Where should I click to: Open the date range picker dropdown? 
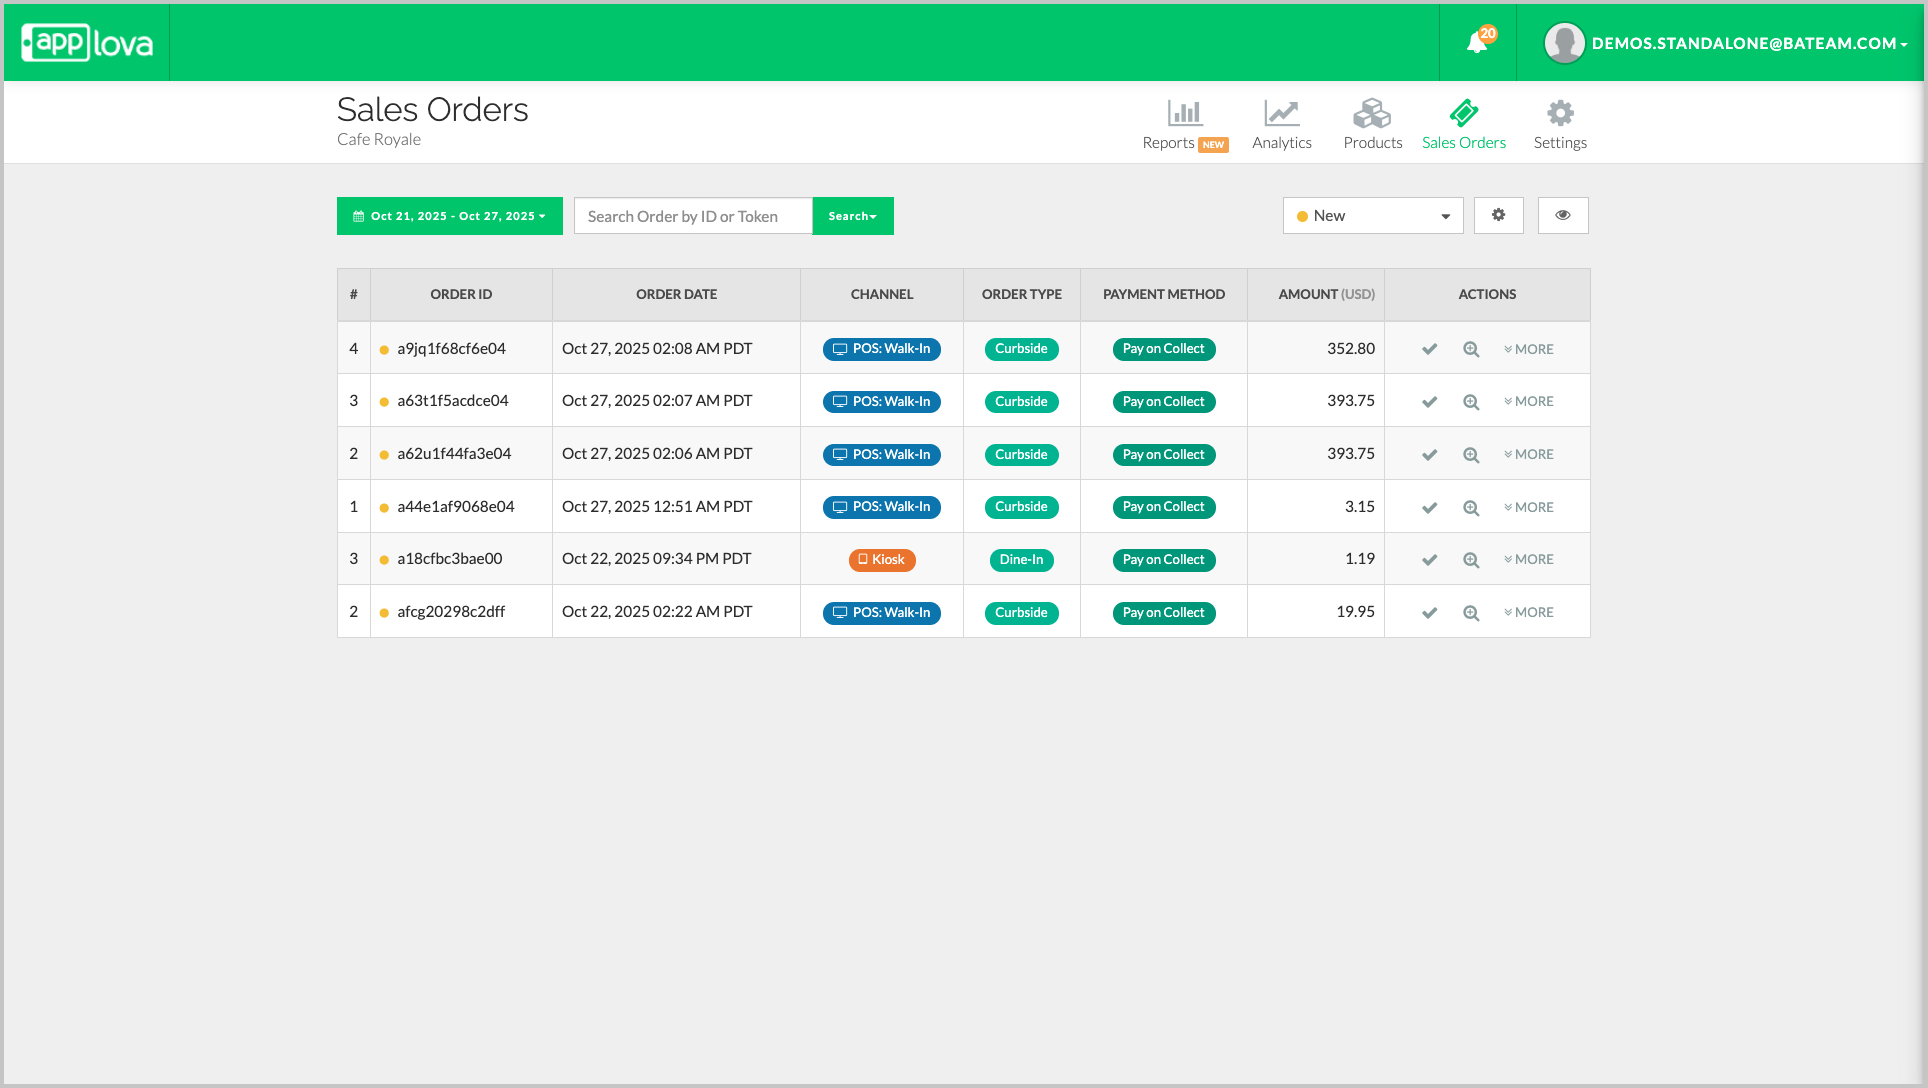pyautogui.click(x=449, y=216)
